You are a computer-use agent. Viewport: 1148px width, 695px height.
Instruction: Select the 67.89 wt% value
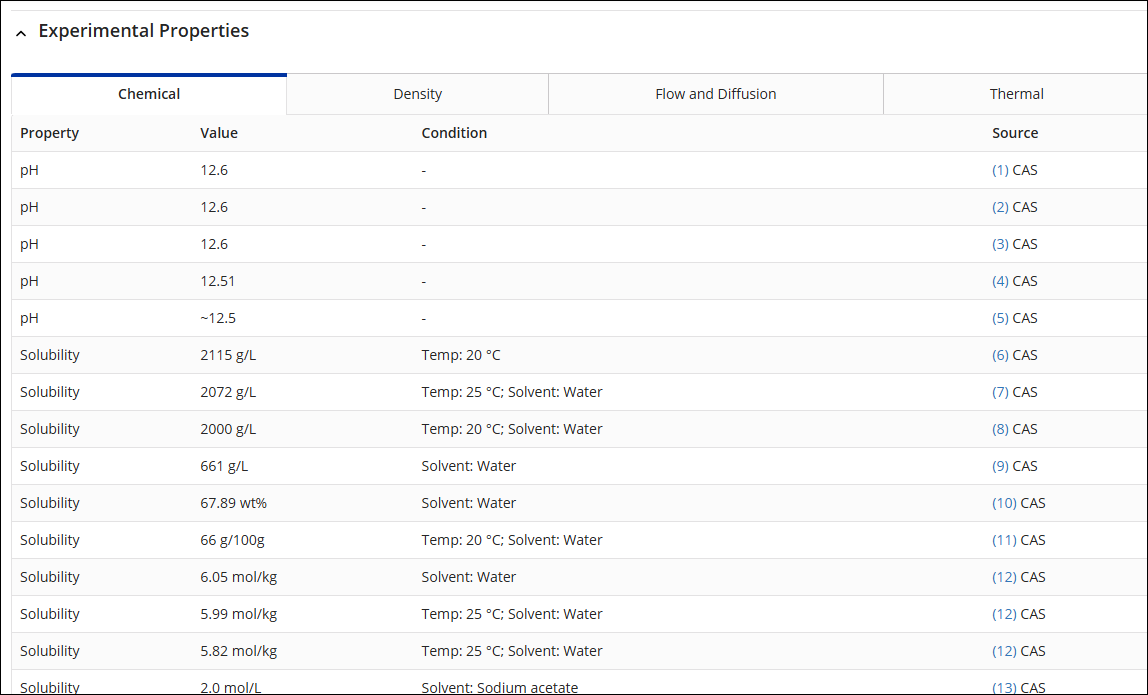tap(234, 503)
